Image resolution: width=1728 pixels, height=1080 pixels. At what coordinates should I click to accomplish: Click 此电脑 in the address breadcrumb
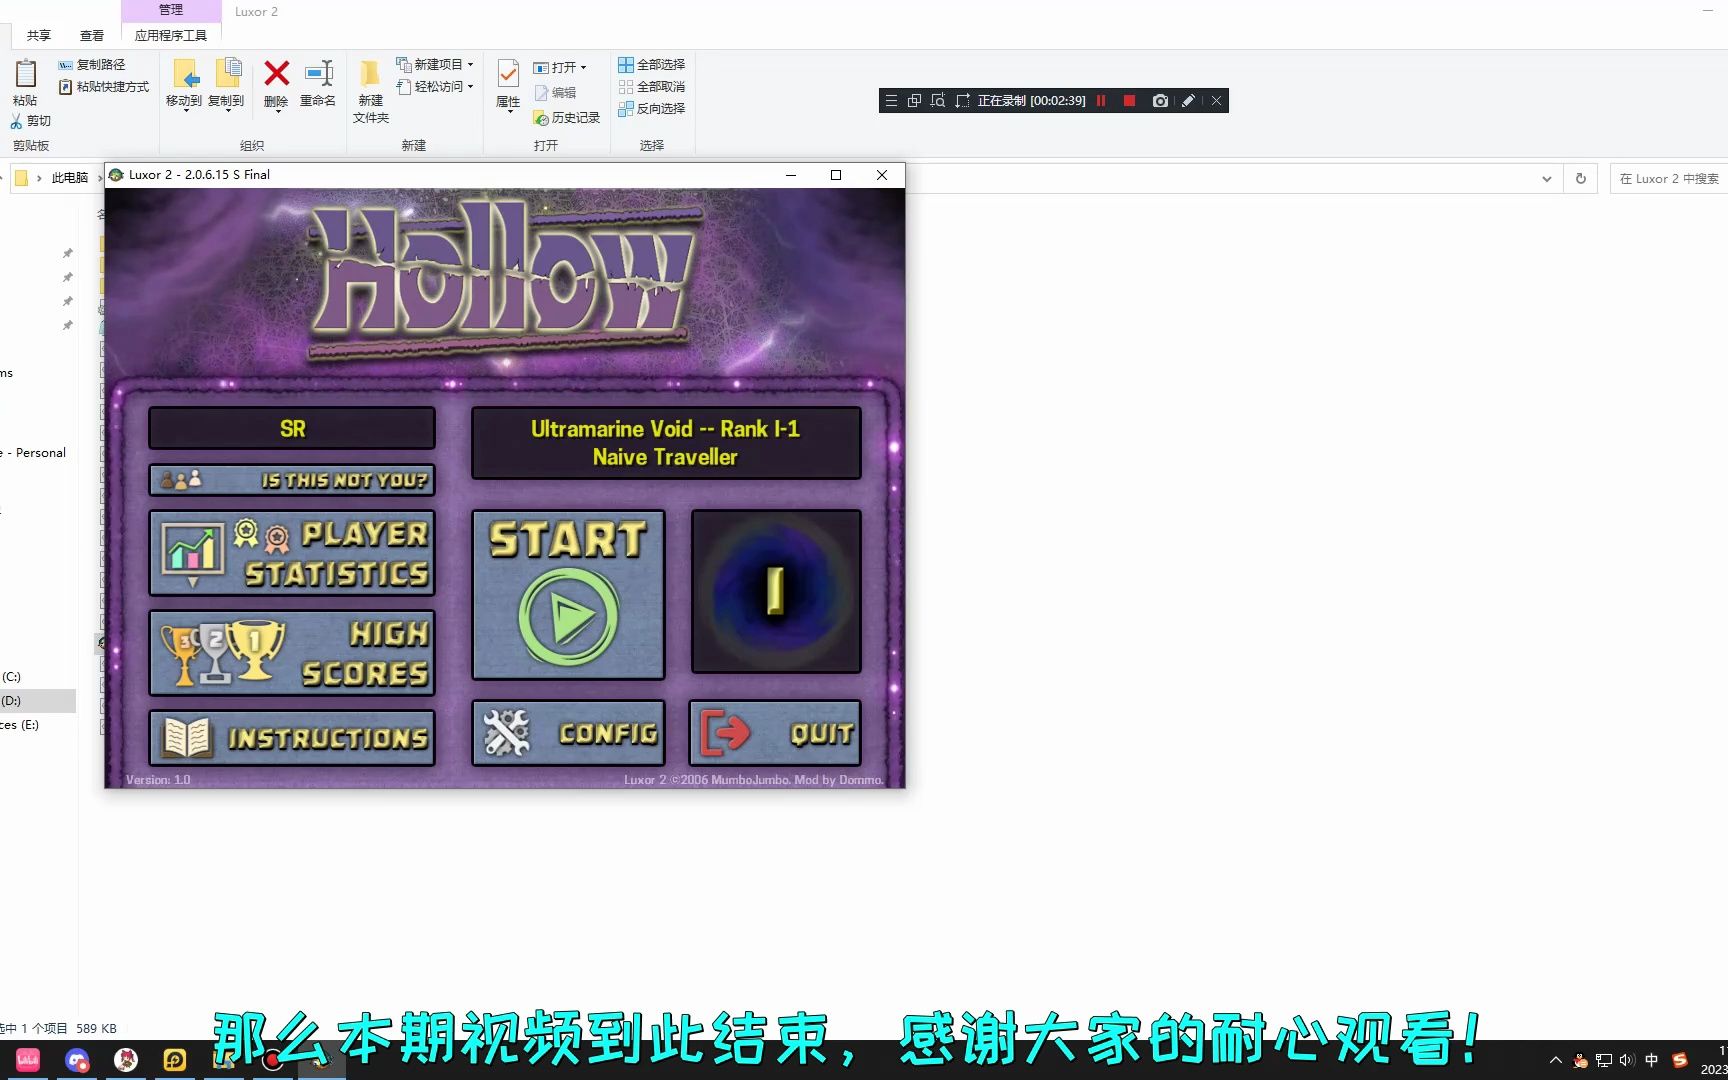70,178
